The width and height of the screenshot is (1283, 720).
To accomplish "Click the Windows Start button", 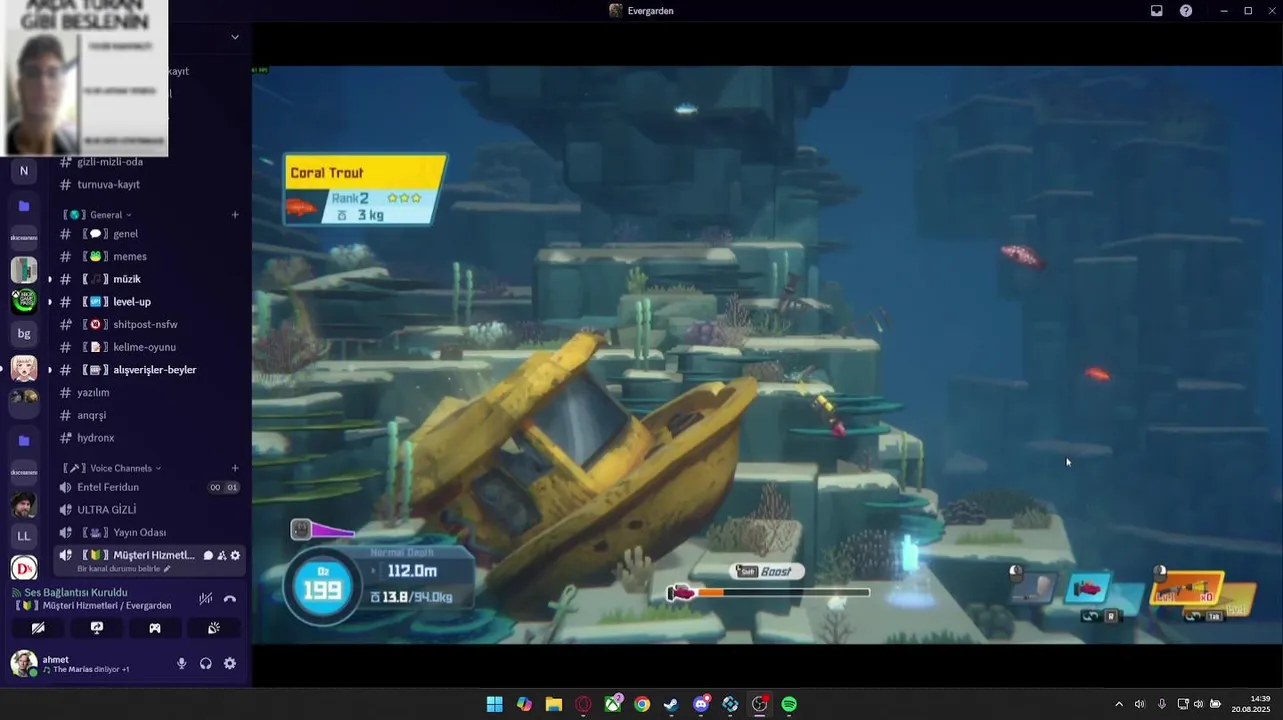I will pyautogui.click(x=494, y=704).
